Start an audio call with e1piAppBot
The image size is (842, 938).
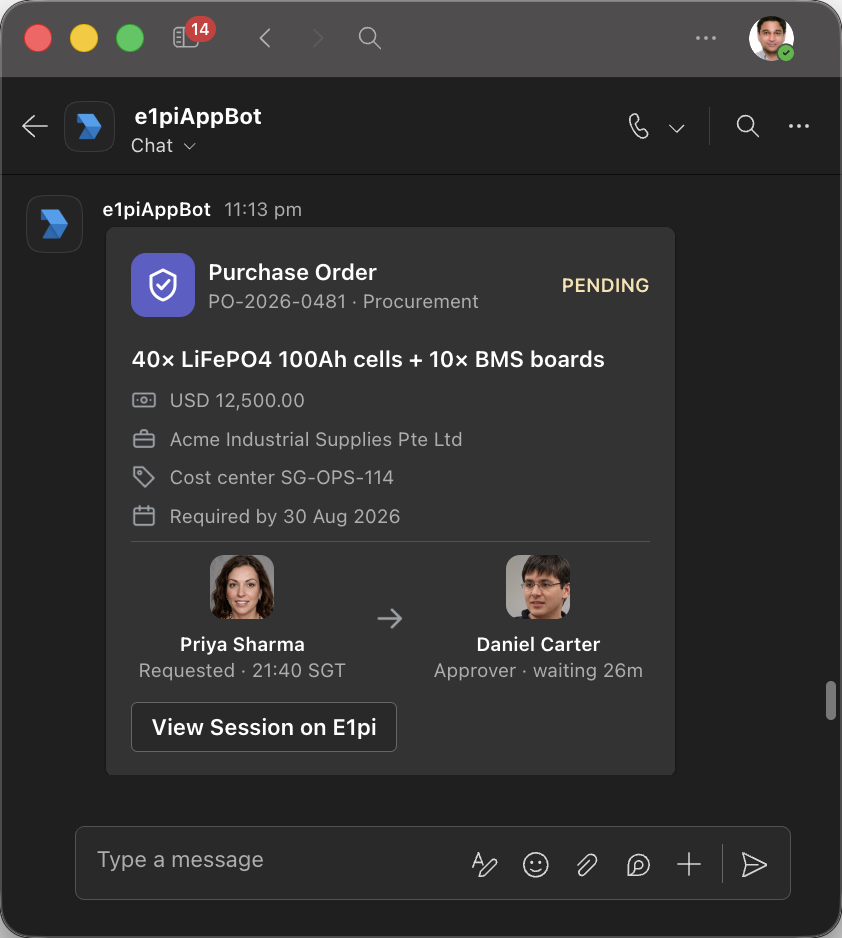tap(639, 126)
